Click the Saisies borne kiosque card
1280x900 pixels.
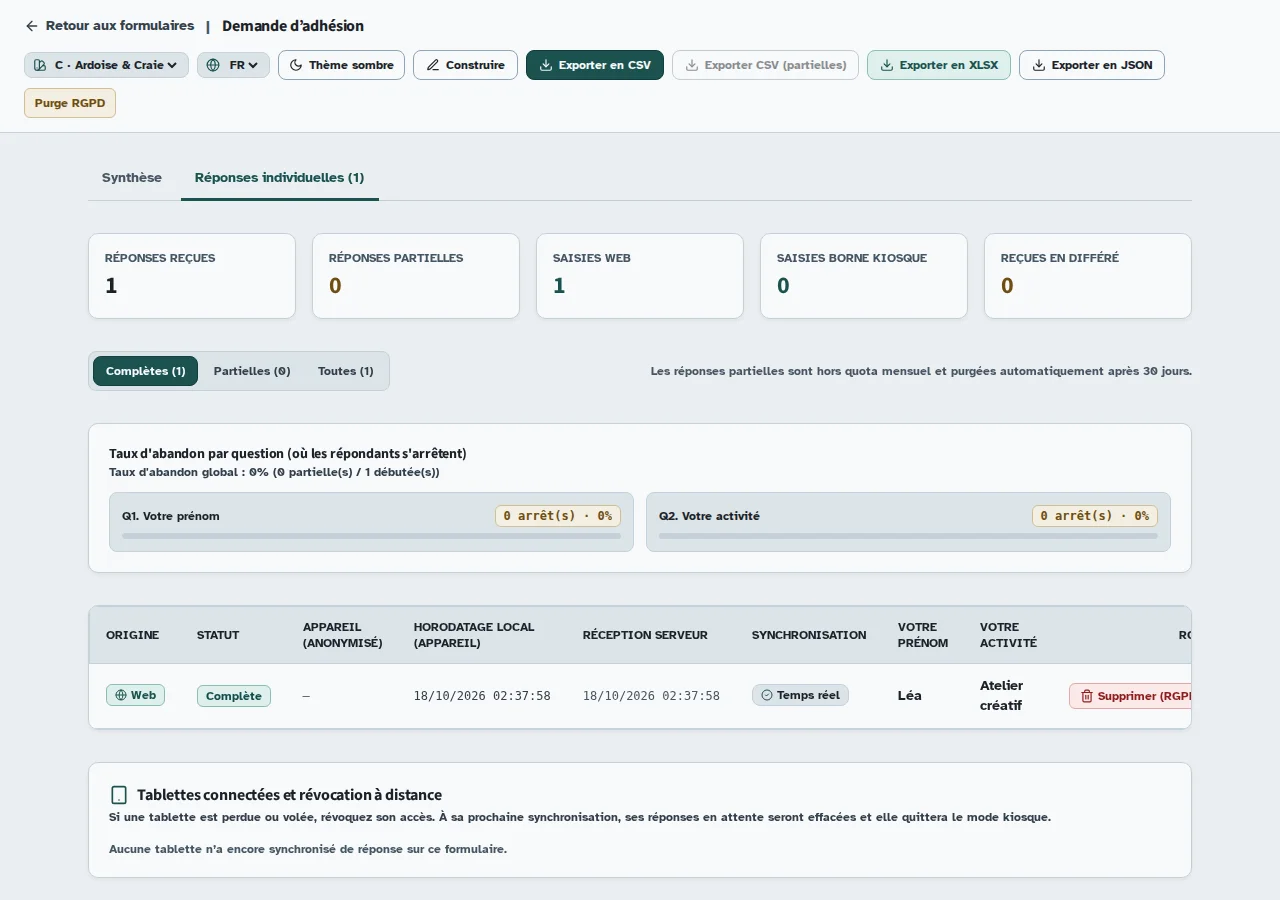tap(864, 276)
